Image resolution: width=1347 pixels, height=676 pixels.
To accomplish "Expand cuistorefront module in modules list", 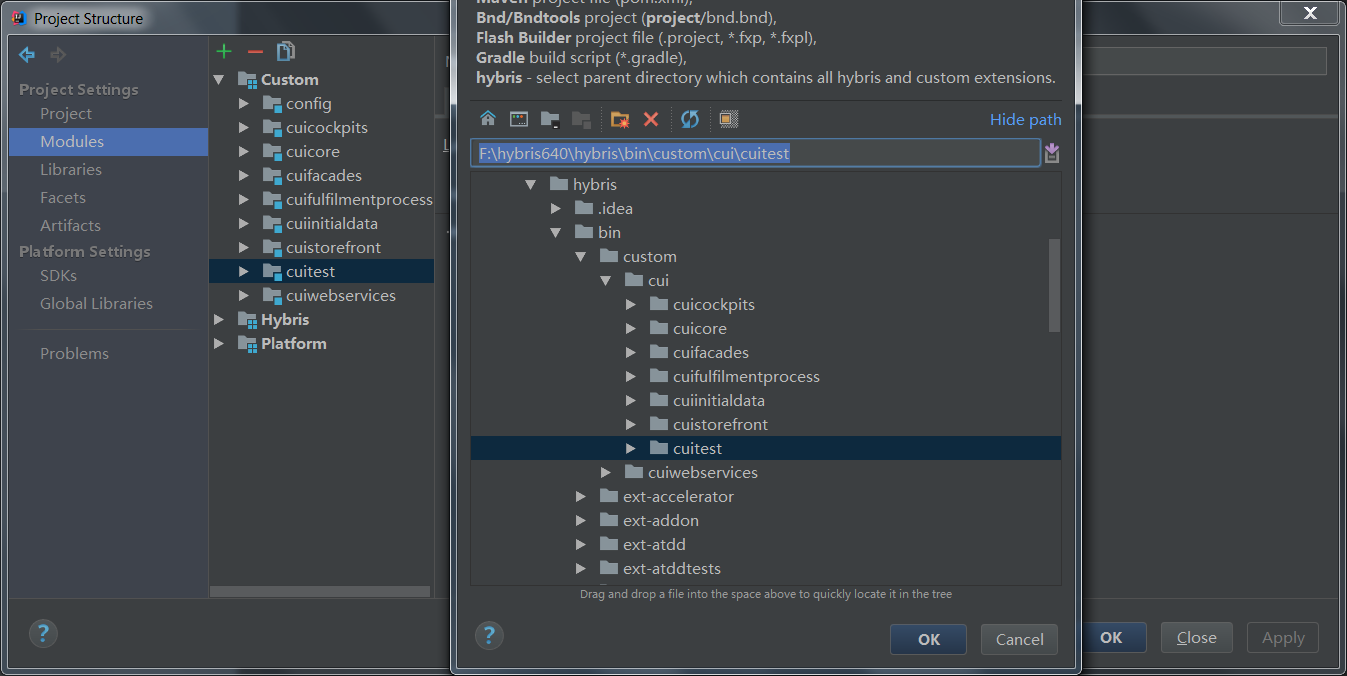I will click(244, 248).
